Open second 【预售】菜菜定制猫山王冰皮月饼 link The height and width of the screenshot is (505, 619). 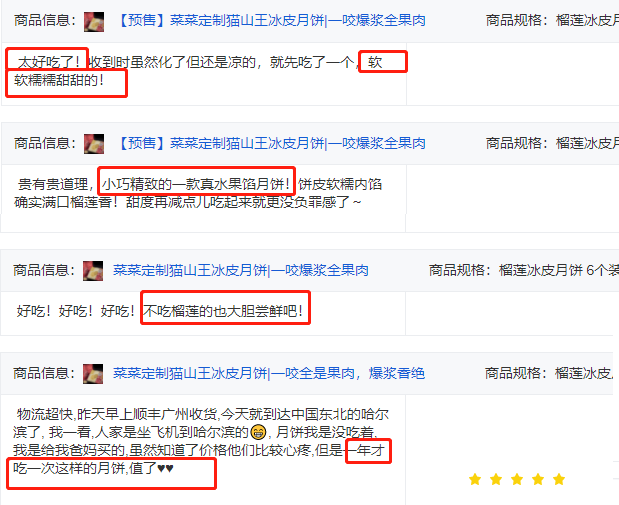pos(271,143)
